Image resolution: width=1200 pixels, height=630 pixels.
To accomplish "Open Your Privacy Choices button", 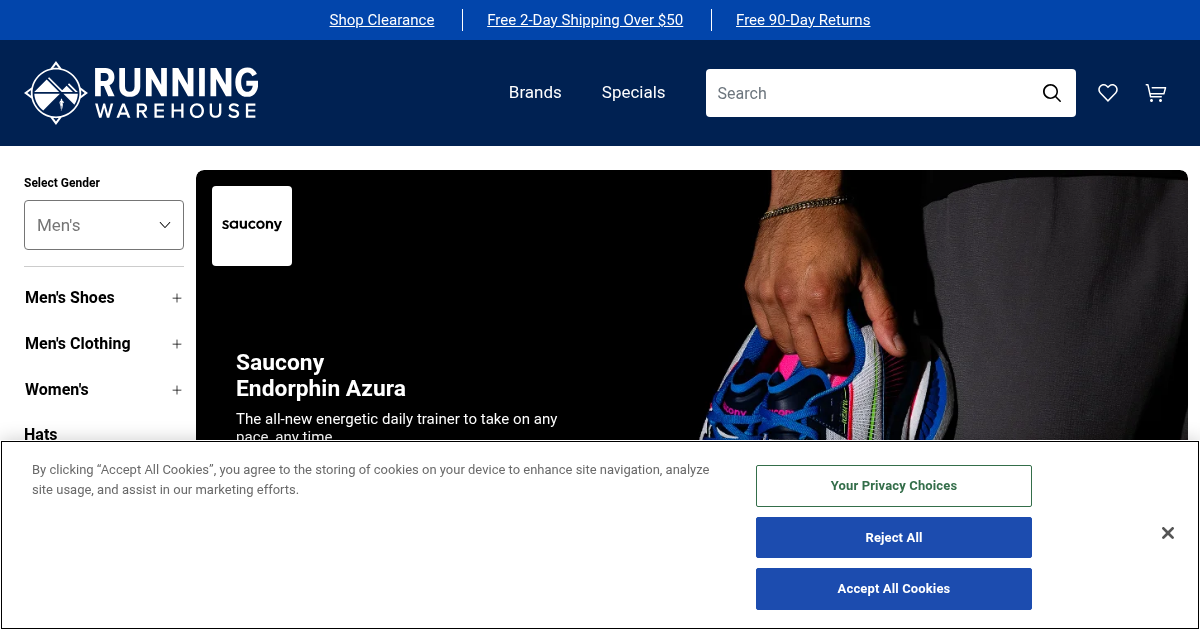I will coord(894,486).
